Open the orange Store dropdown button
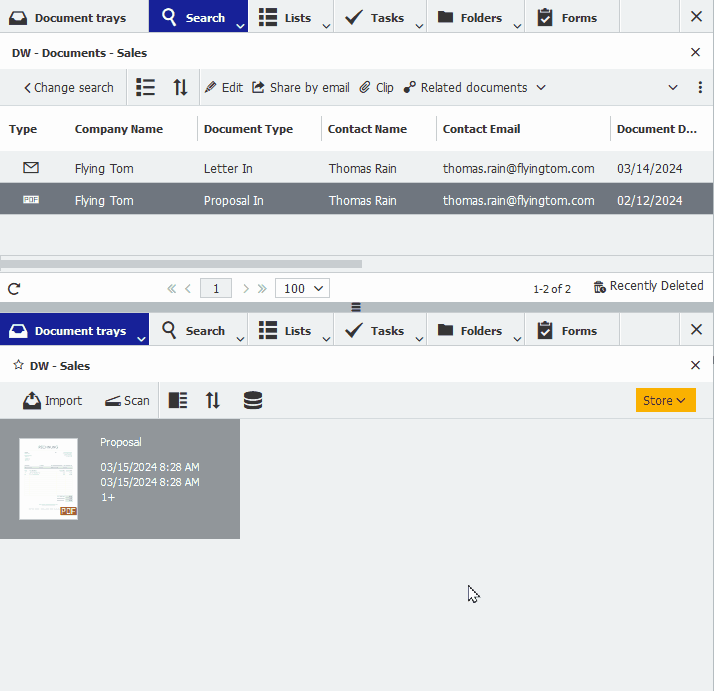714x691 pixels. (665, 400)
